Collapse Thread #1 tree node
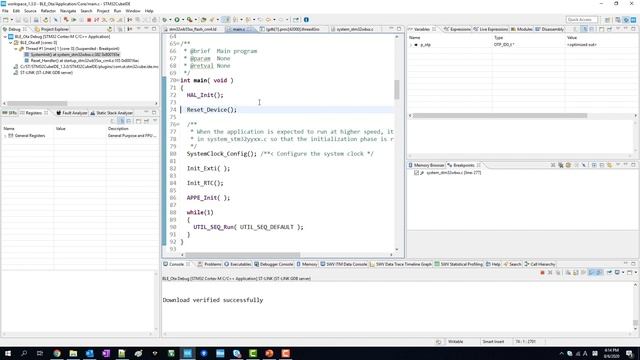This screenshot has width=640, height=360. coord(16,49)
